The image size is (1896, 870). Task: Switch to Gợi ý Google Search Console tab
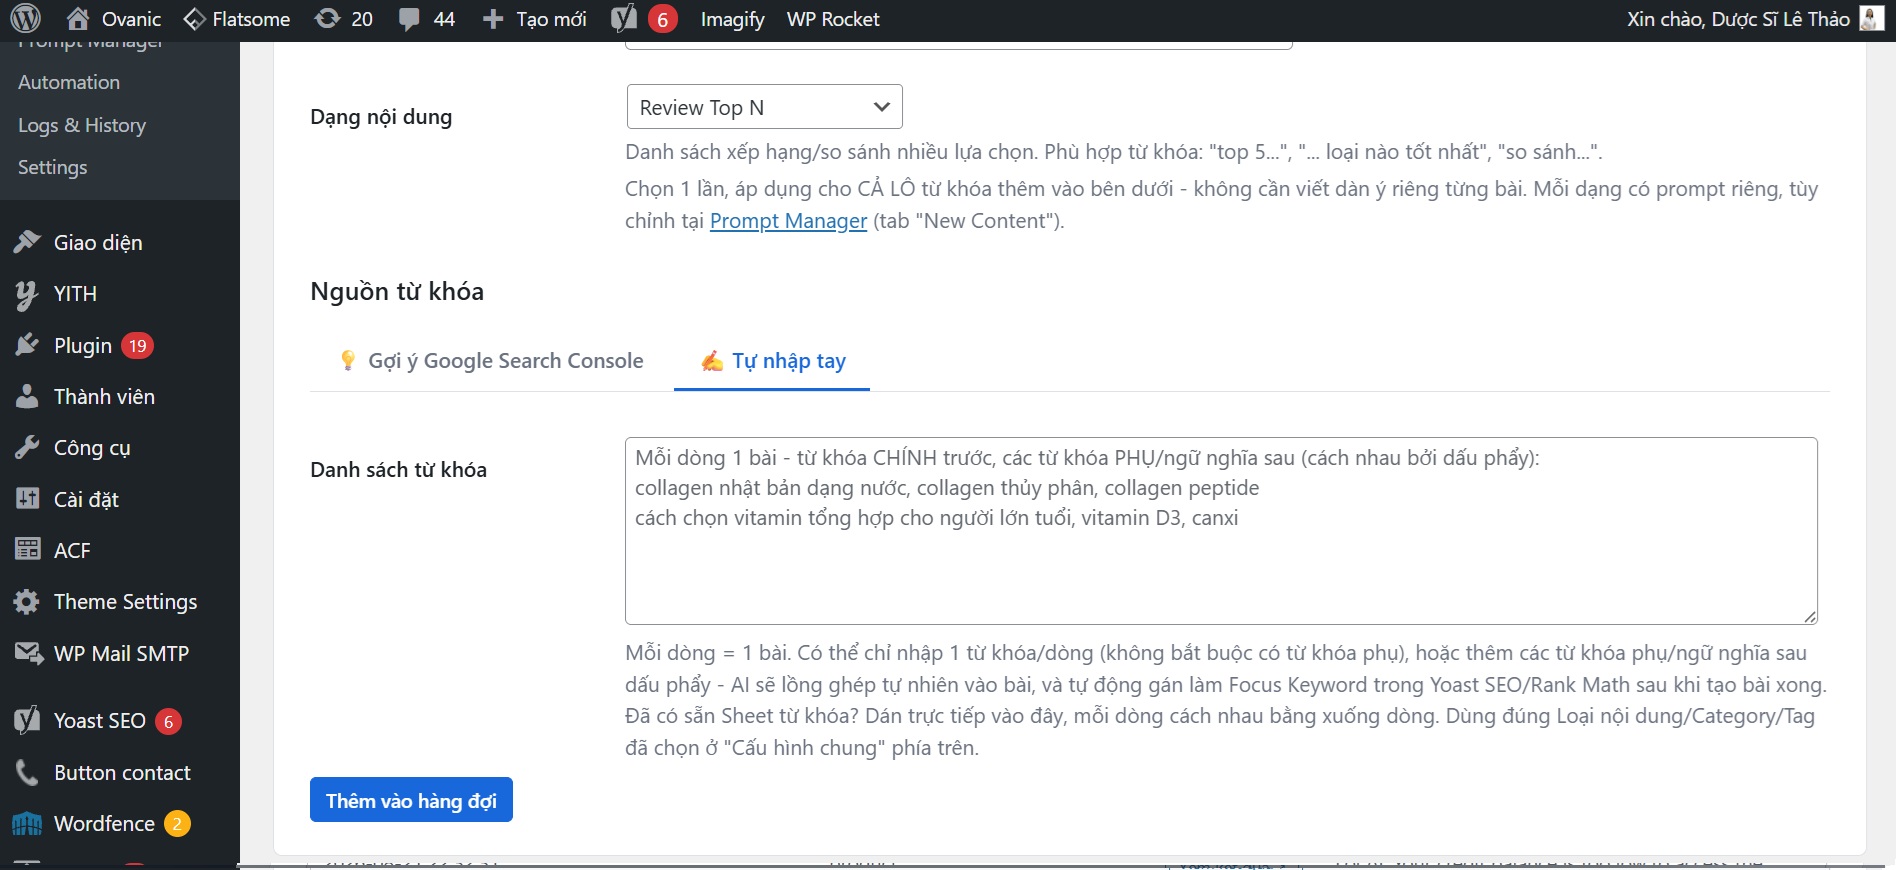pyautogui.click(x=491, y=361)
